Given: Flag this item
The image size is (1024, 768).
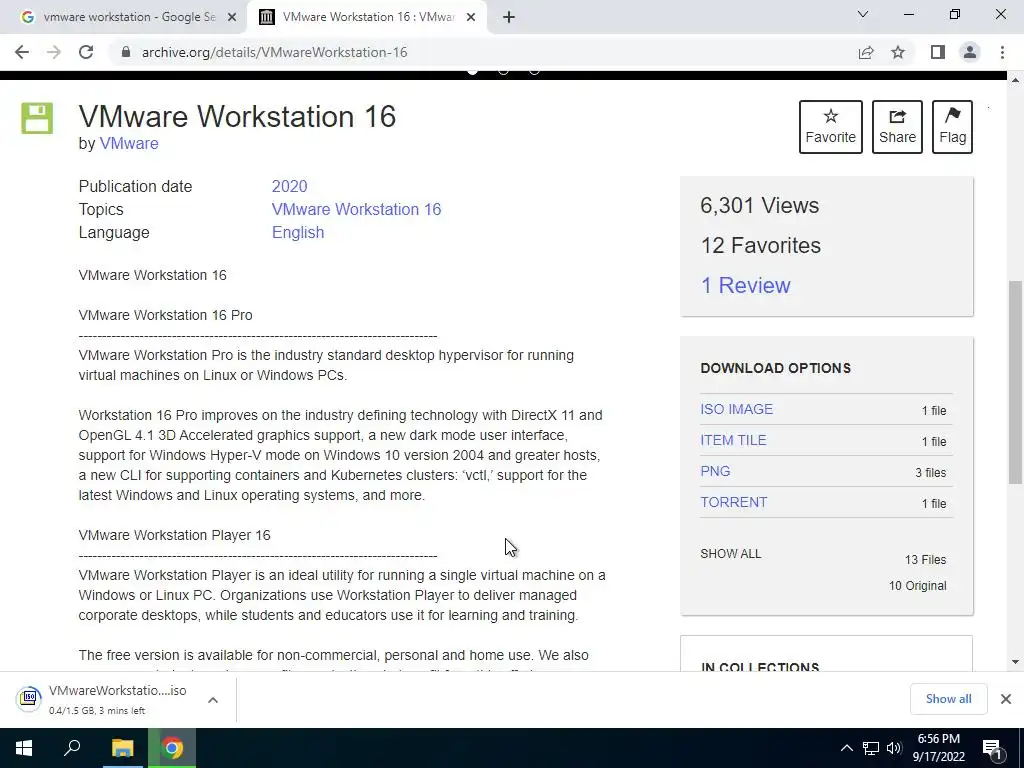Looking at the screenshot, I should tap(952, 127).
